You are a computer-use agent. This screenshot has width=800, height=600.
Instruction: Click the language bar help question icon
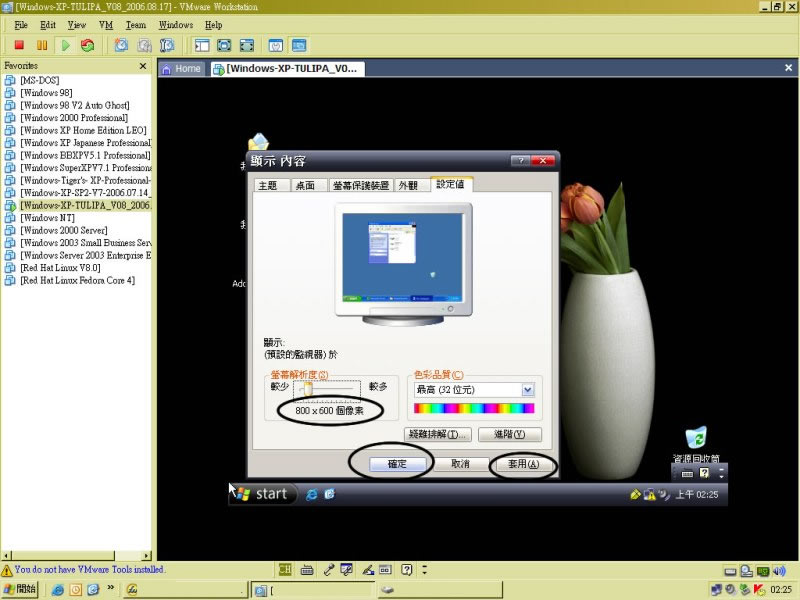(406, 569)
